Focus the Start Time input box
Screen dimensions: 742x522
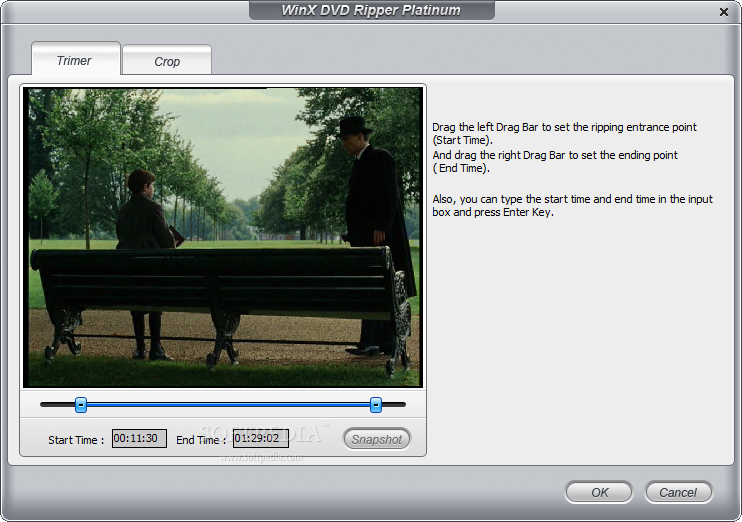(x=139, y=438)
